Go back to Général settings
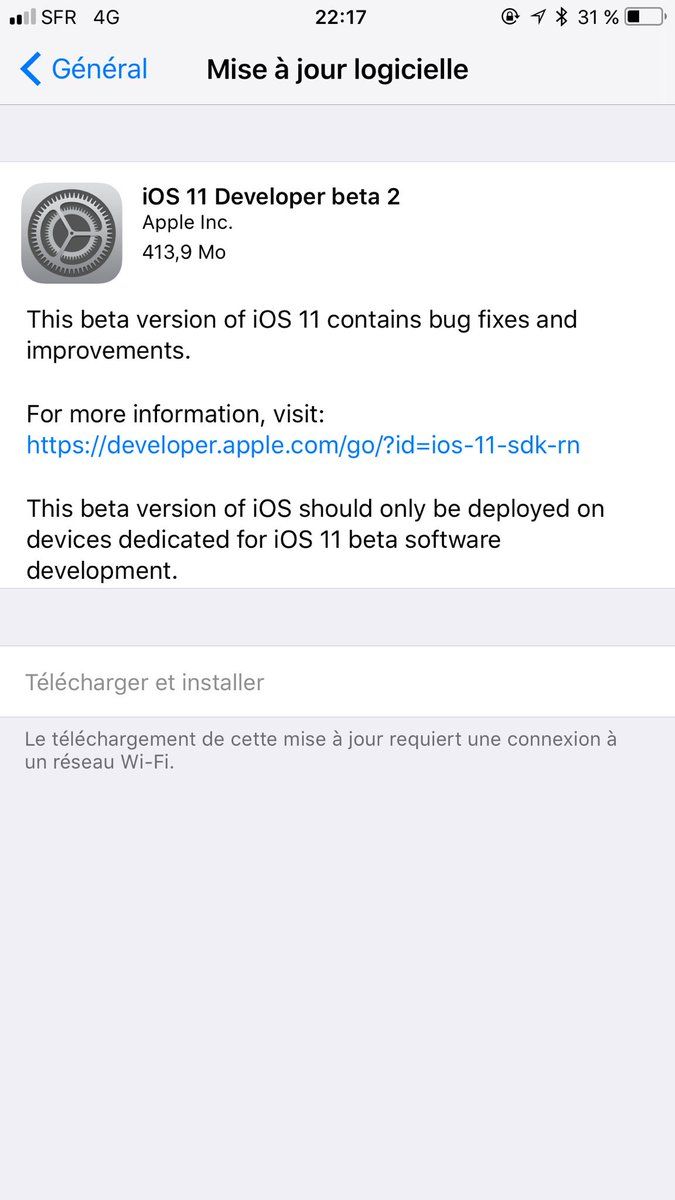Image resolution: width=675 pixels, height=1200 pixels. 84,69
